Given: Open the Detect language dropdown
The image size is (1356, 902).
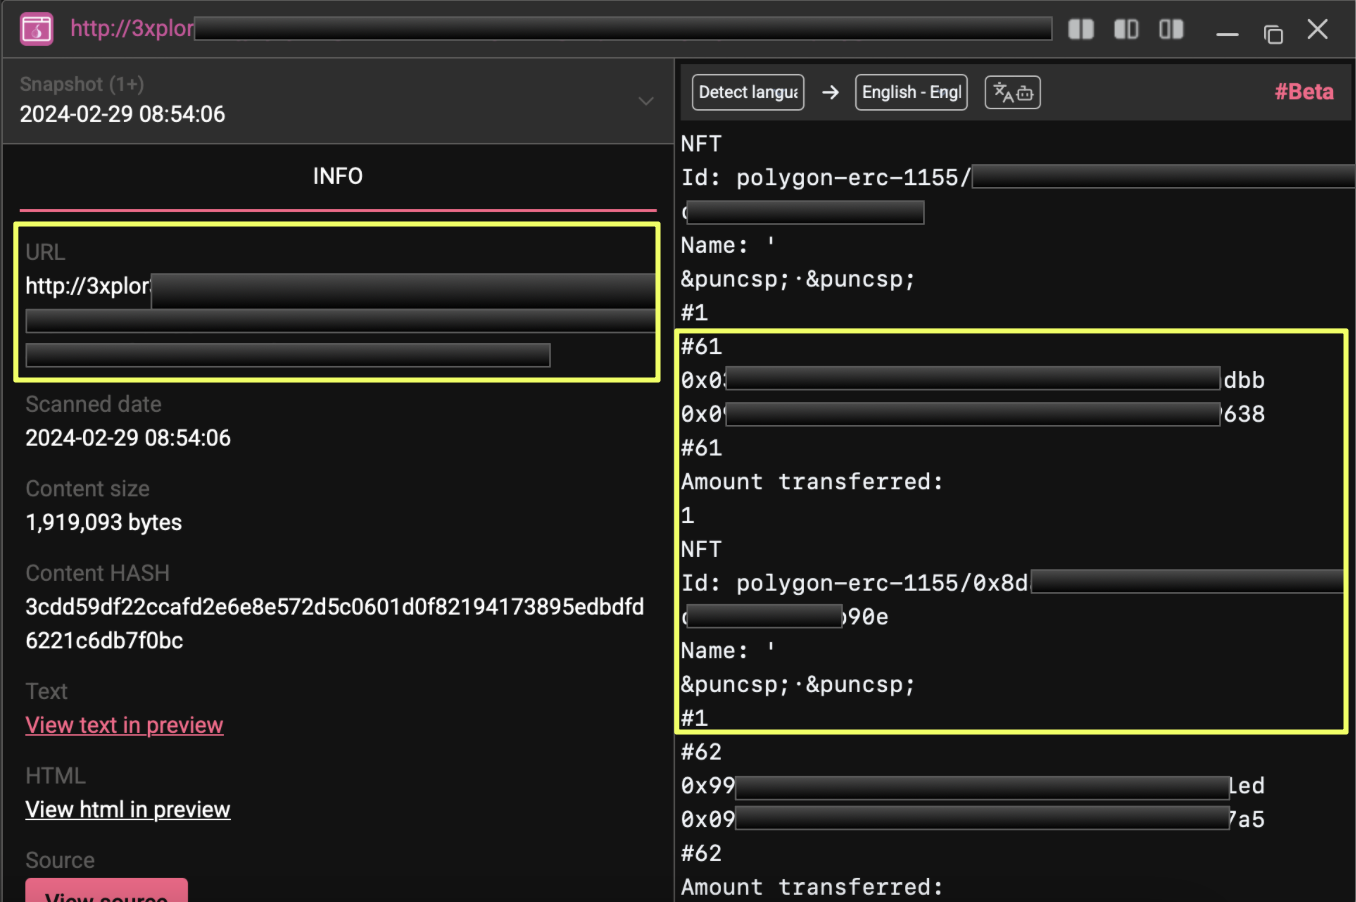Looking at the screenshot, I should (x=748, y=92).
